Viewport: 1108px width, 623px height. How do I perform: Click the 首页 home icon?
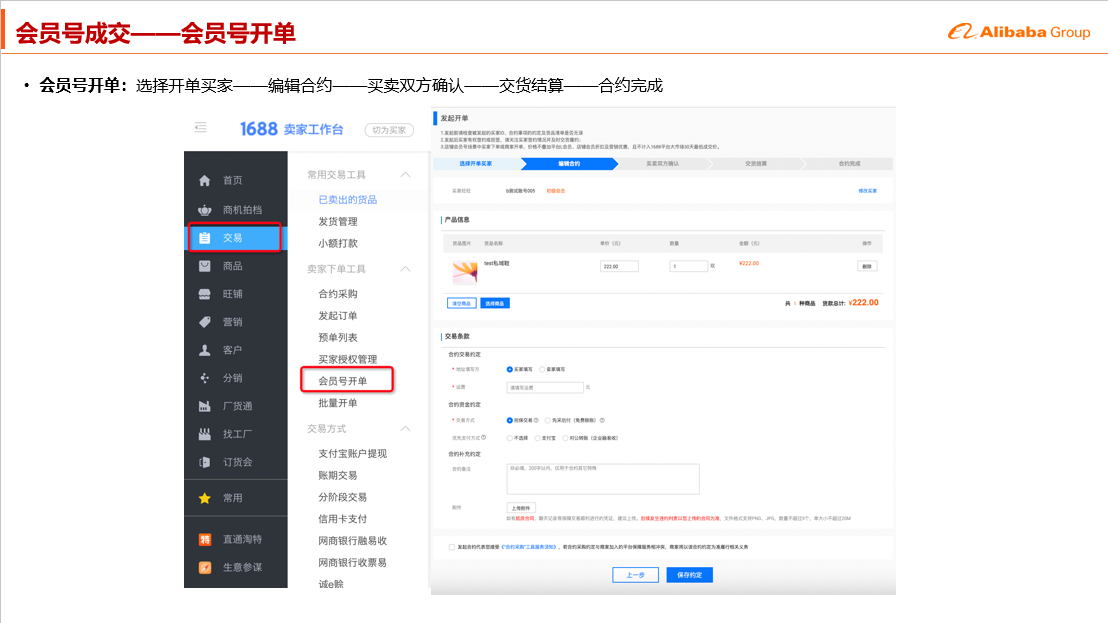204,181
